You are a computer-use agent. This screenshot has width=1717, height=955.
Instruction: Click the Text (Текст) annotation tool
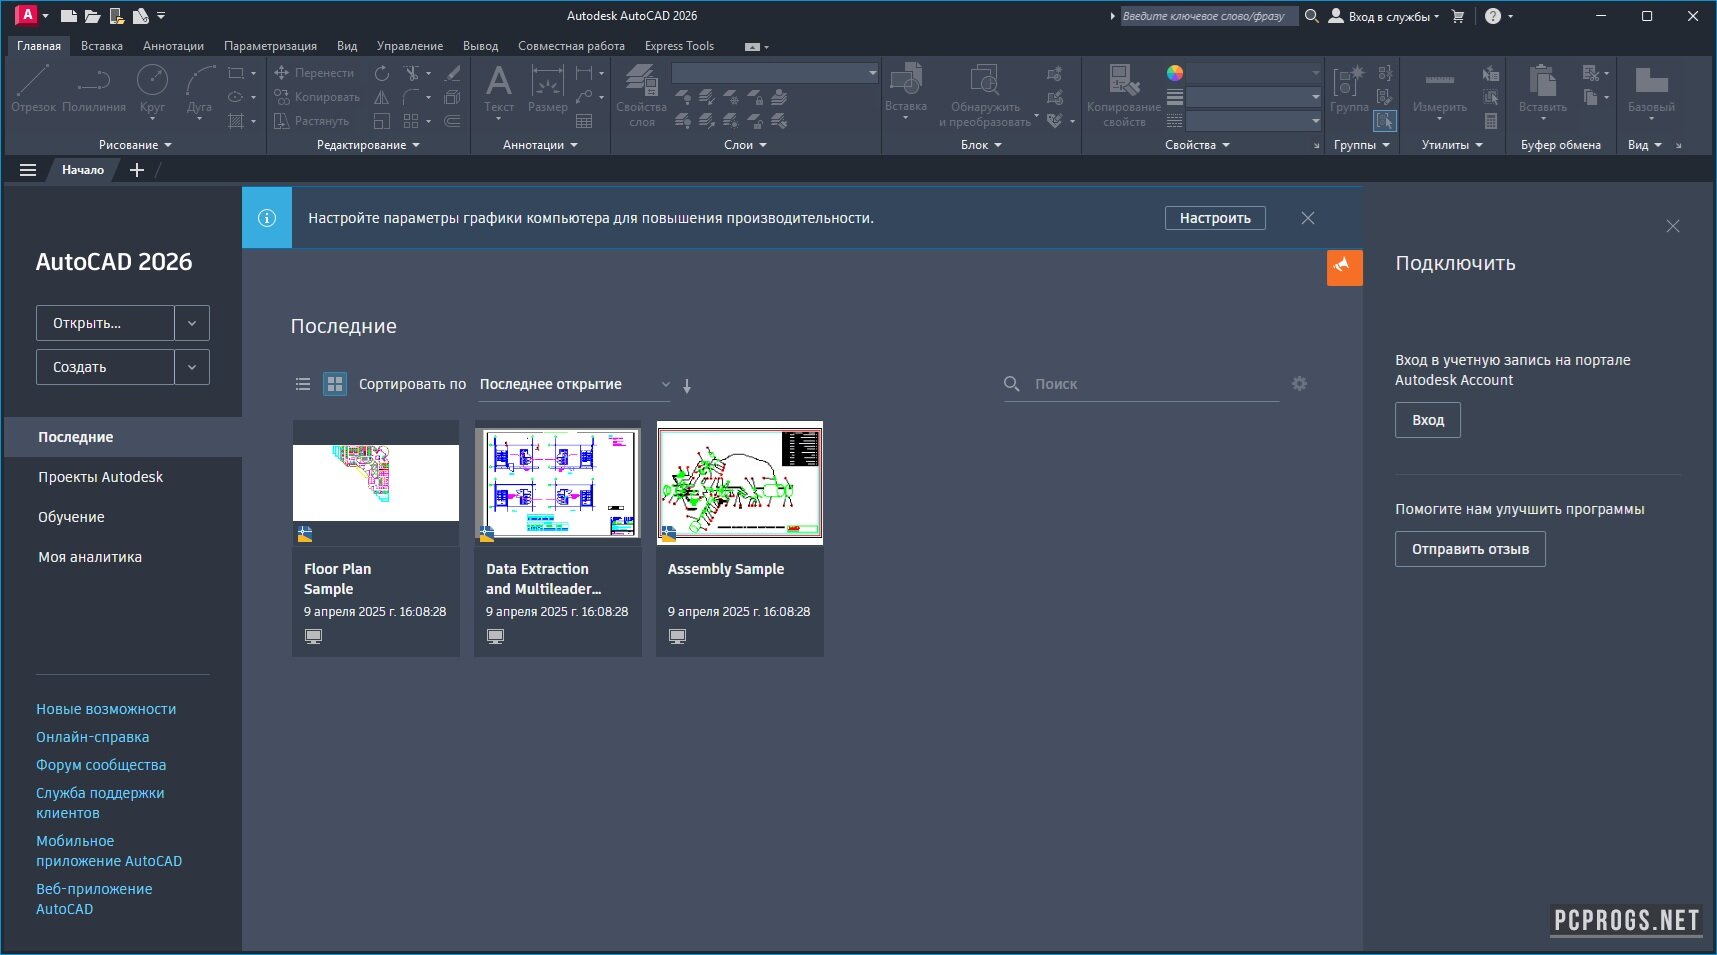coord(498,84)
